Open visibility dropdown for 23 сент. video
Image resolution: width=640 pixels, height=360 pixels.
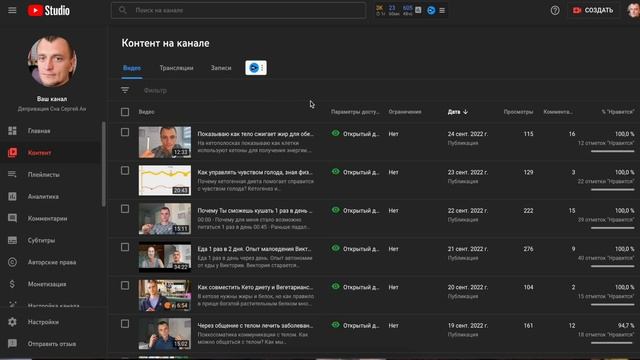point(355,172)
